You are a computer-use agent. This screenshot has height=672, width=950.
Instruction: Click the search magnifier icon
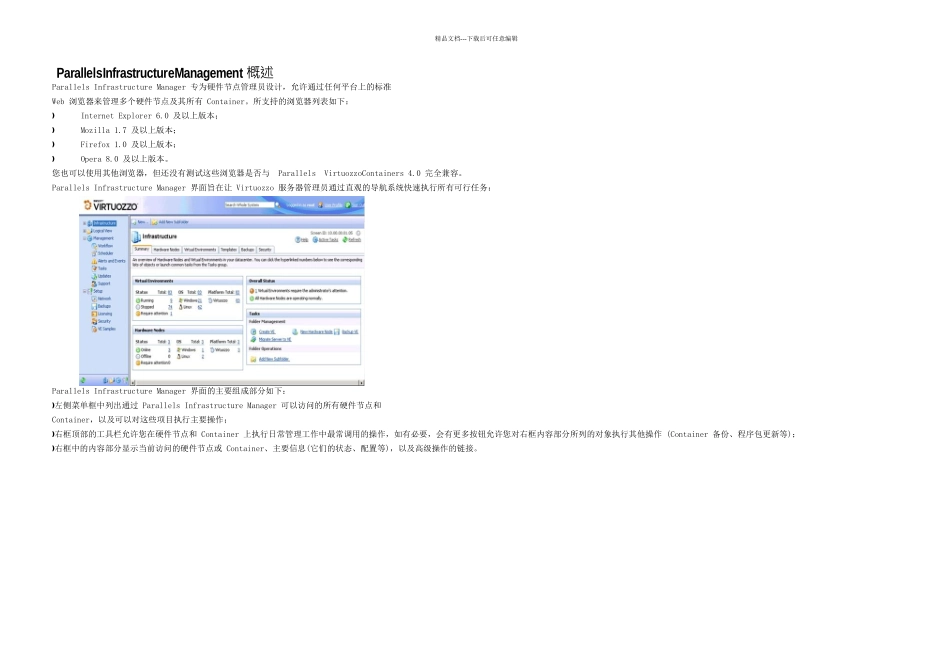277,205
